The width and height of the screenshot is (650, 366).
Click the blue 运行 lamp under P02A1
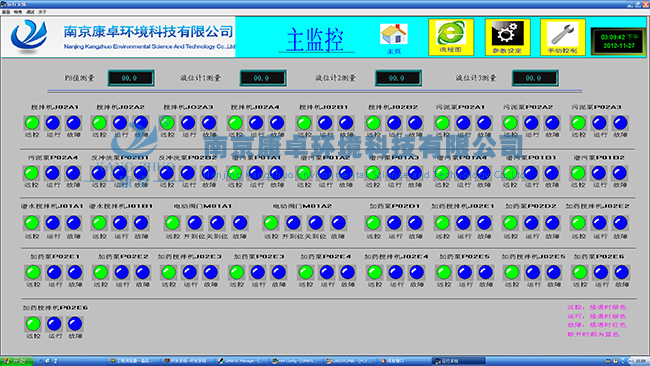pos(463,123)
